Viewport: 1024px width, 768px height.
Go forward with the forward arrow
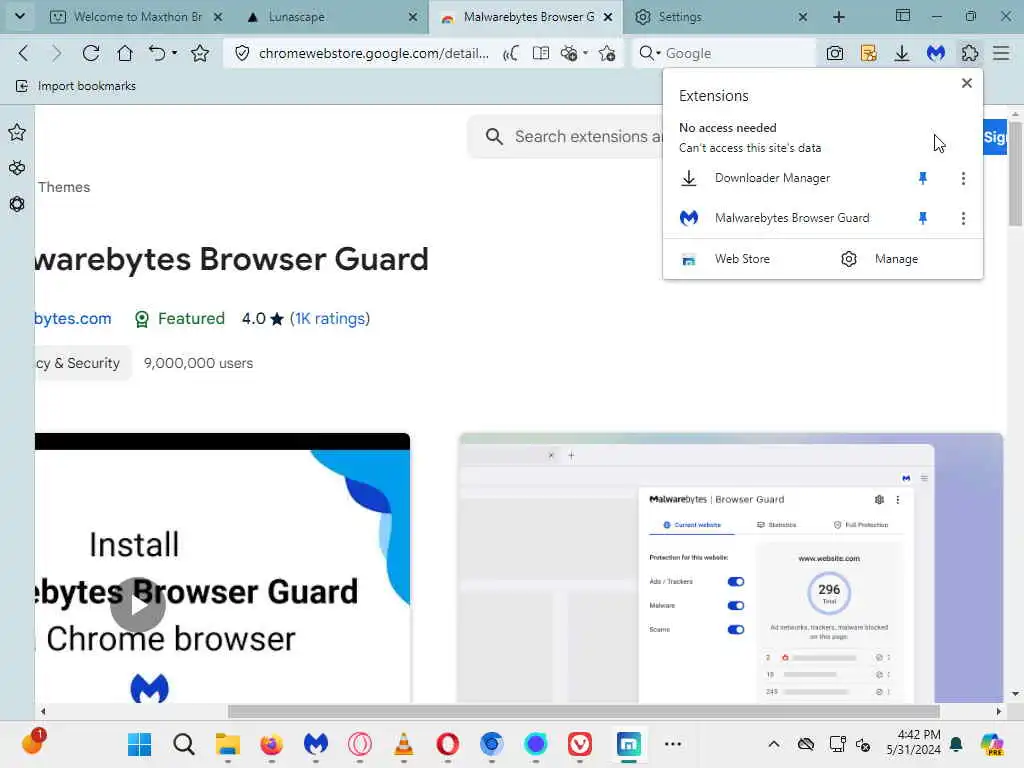56,54
